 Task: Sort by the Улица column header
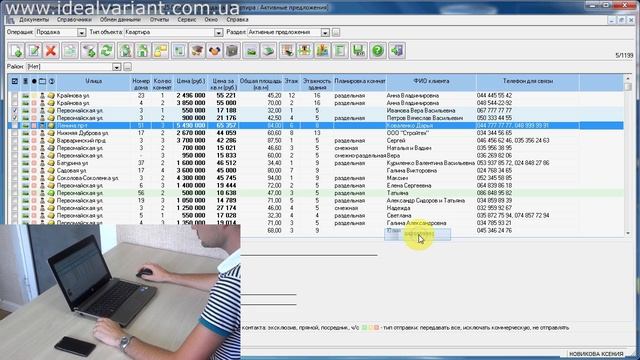[93, 83]
